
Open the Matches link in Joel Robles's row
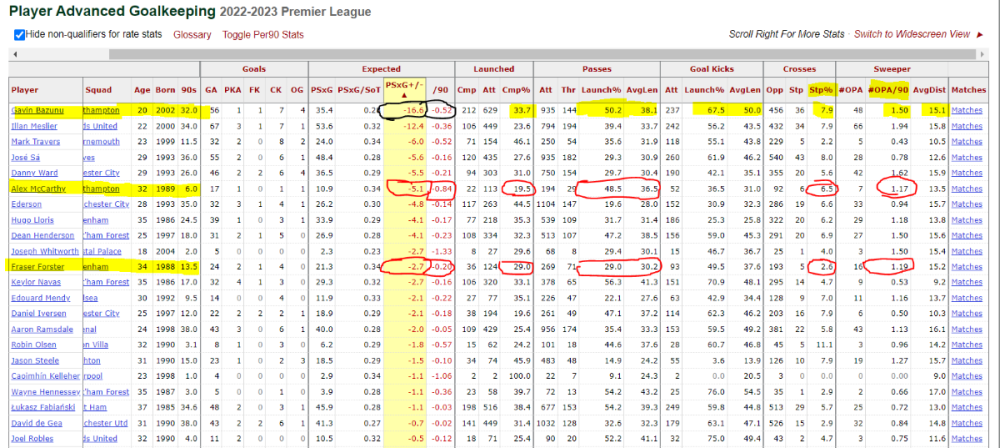pos(967,439)
